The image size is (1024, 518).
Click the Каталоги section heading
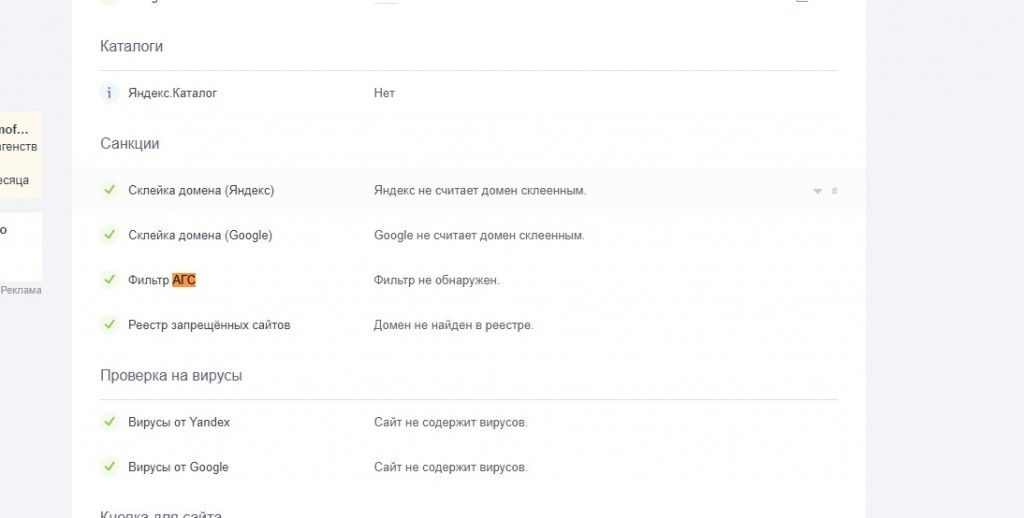point(131,46)
